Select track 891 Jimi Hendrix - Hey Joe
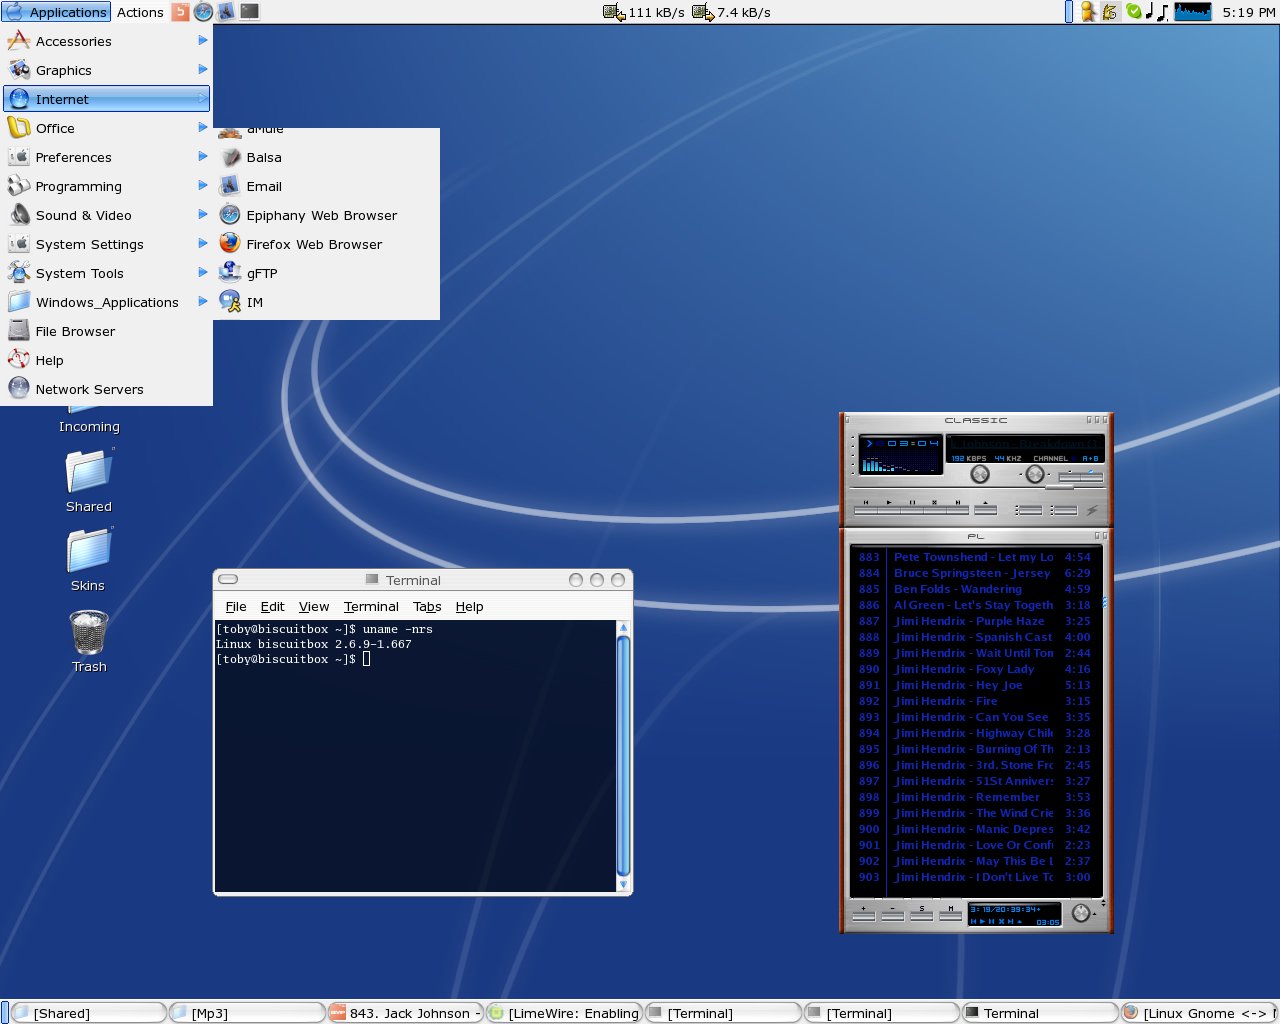The height and width of the screenshot is (1024, 1280). pos(975,685)
